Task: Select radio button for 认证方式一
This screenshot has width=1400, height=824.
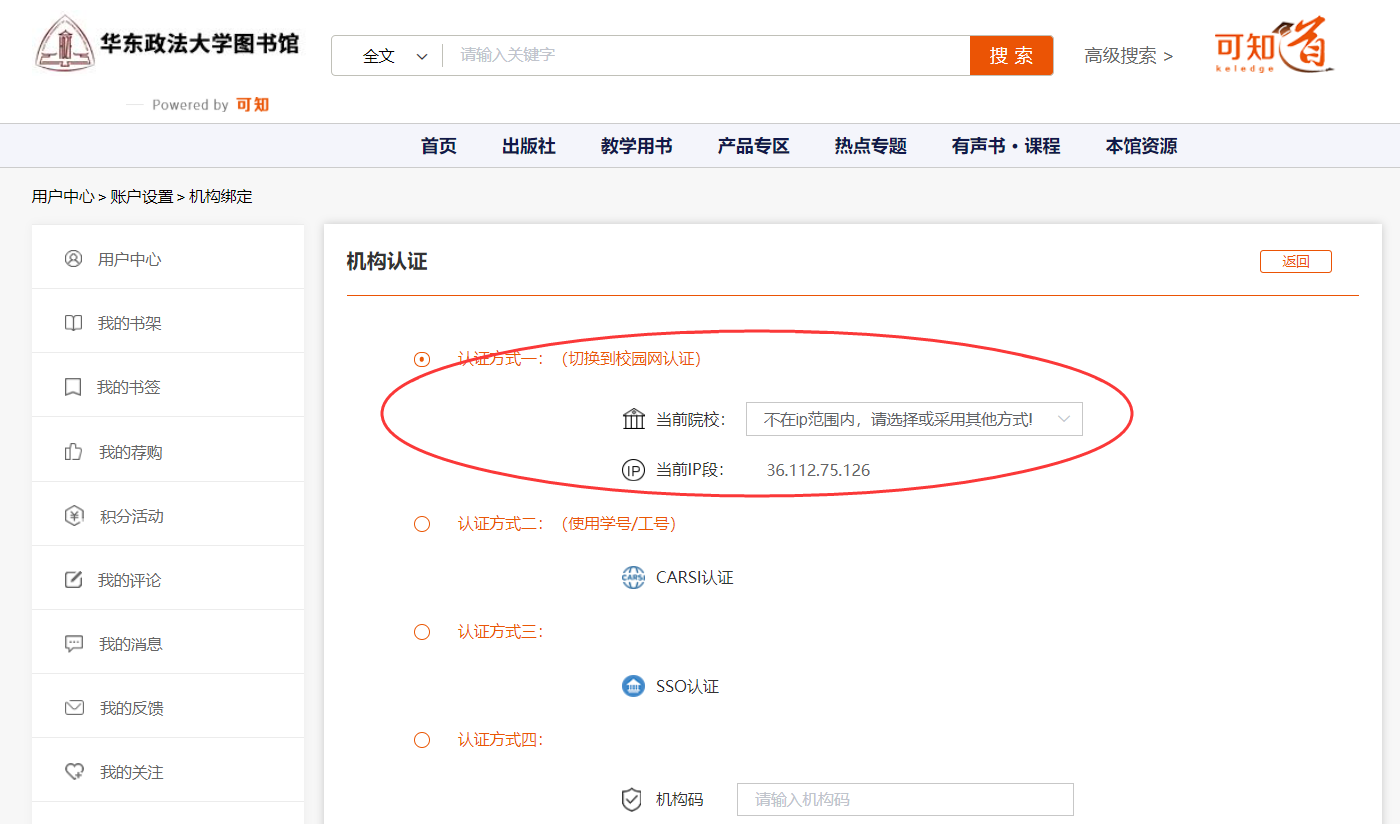Action: (x=422, y=359)
